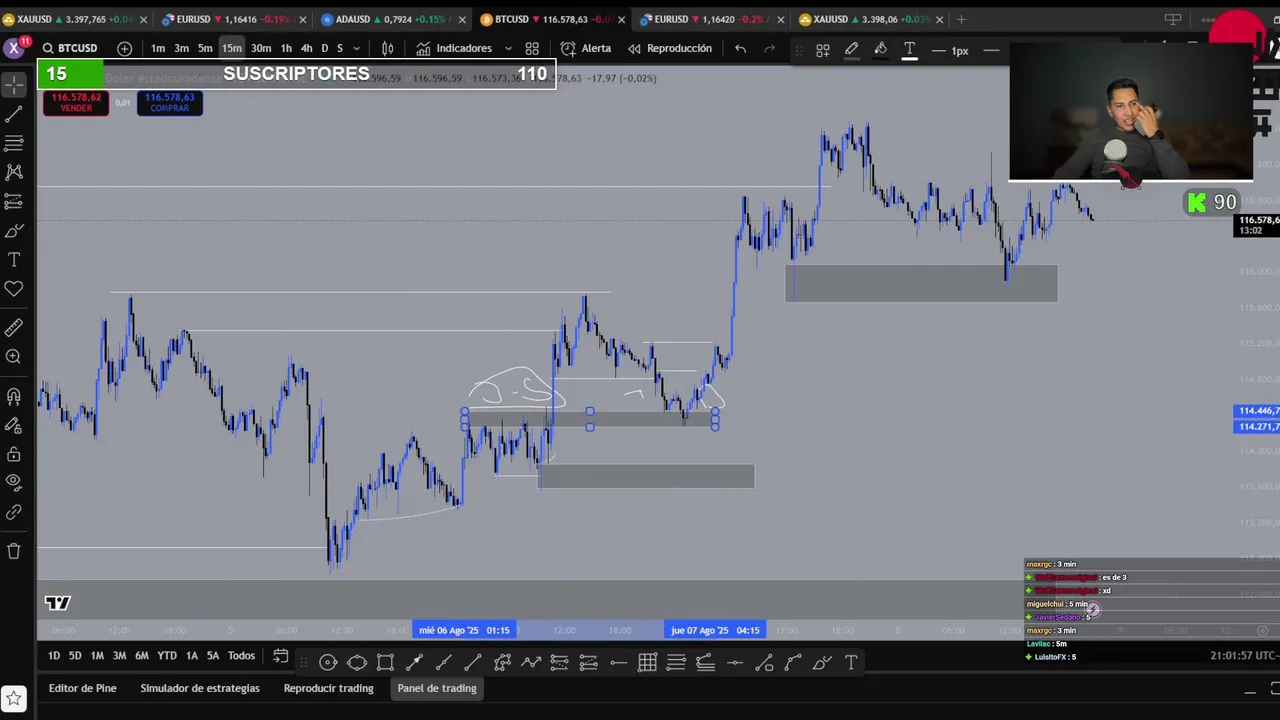This screenshot has height=720, width=1280.
Task: Open the Editor de Pine tab
Action: point(83,688)
